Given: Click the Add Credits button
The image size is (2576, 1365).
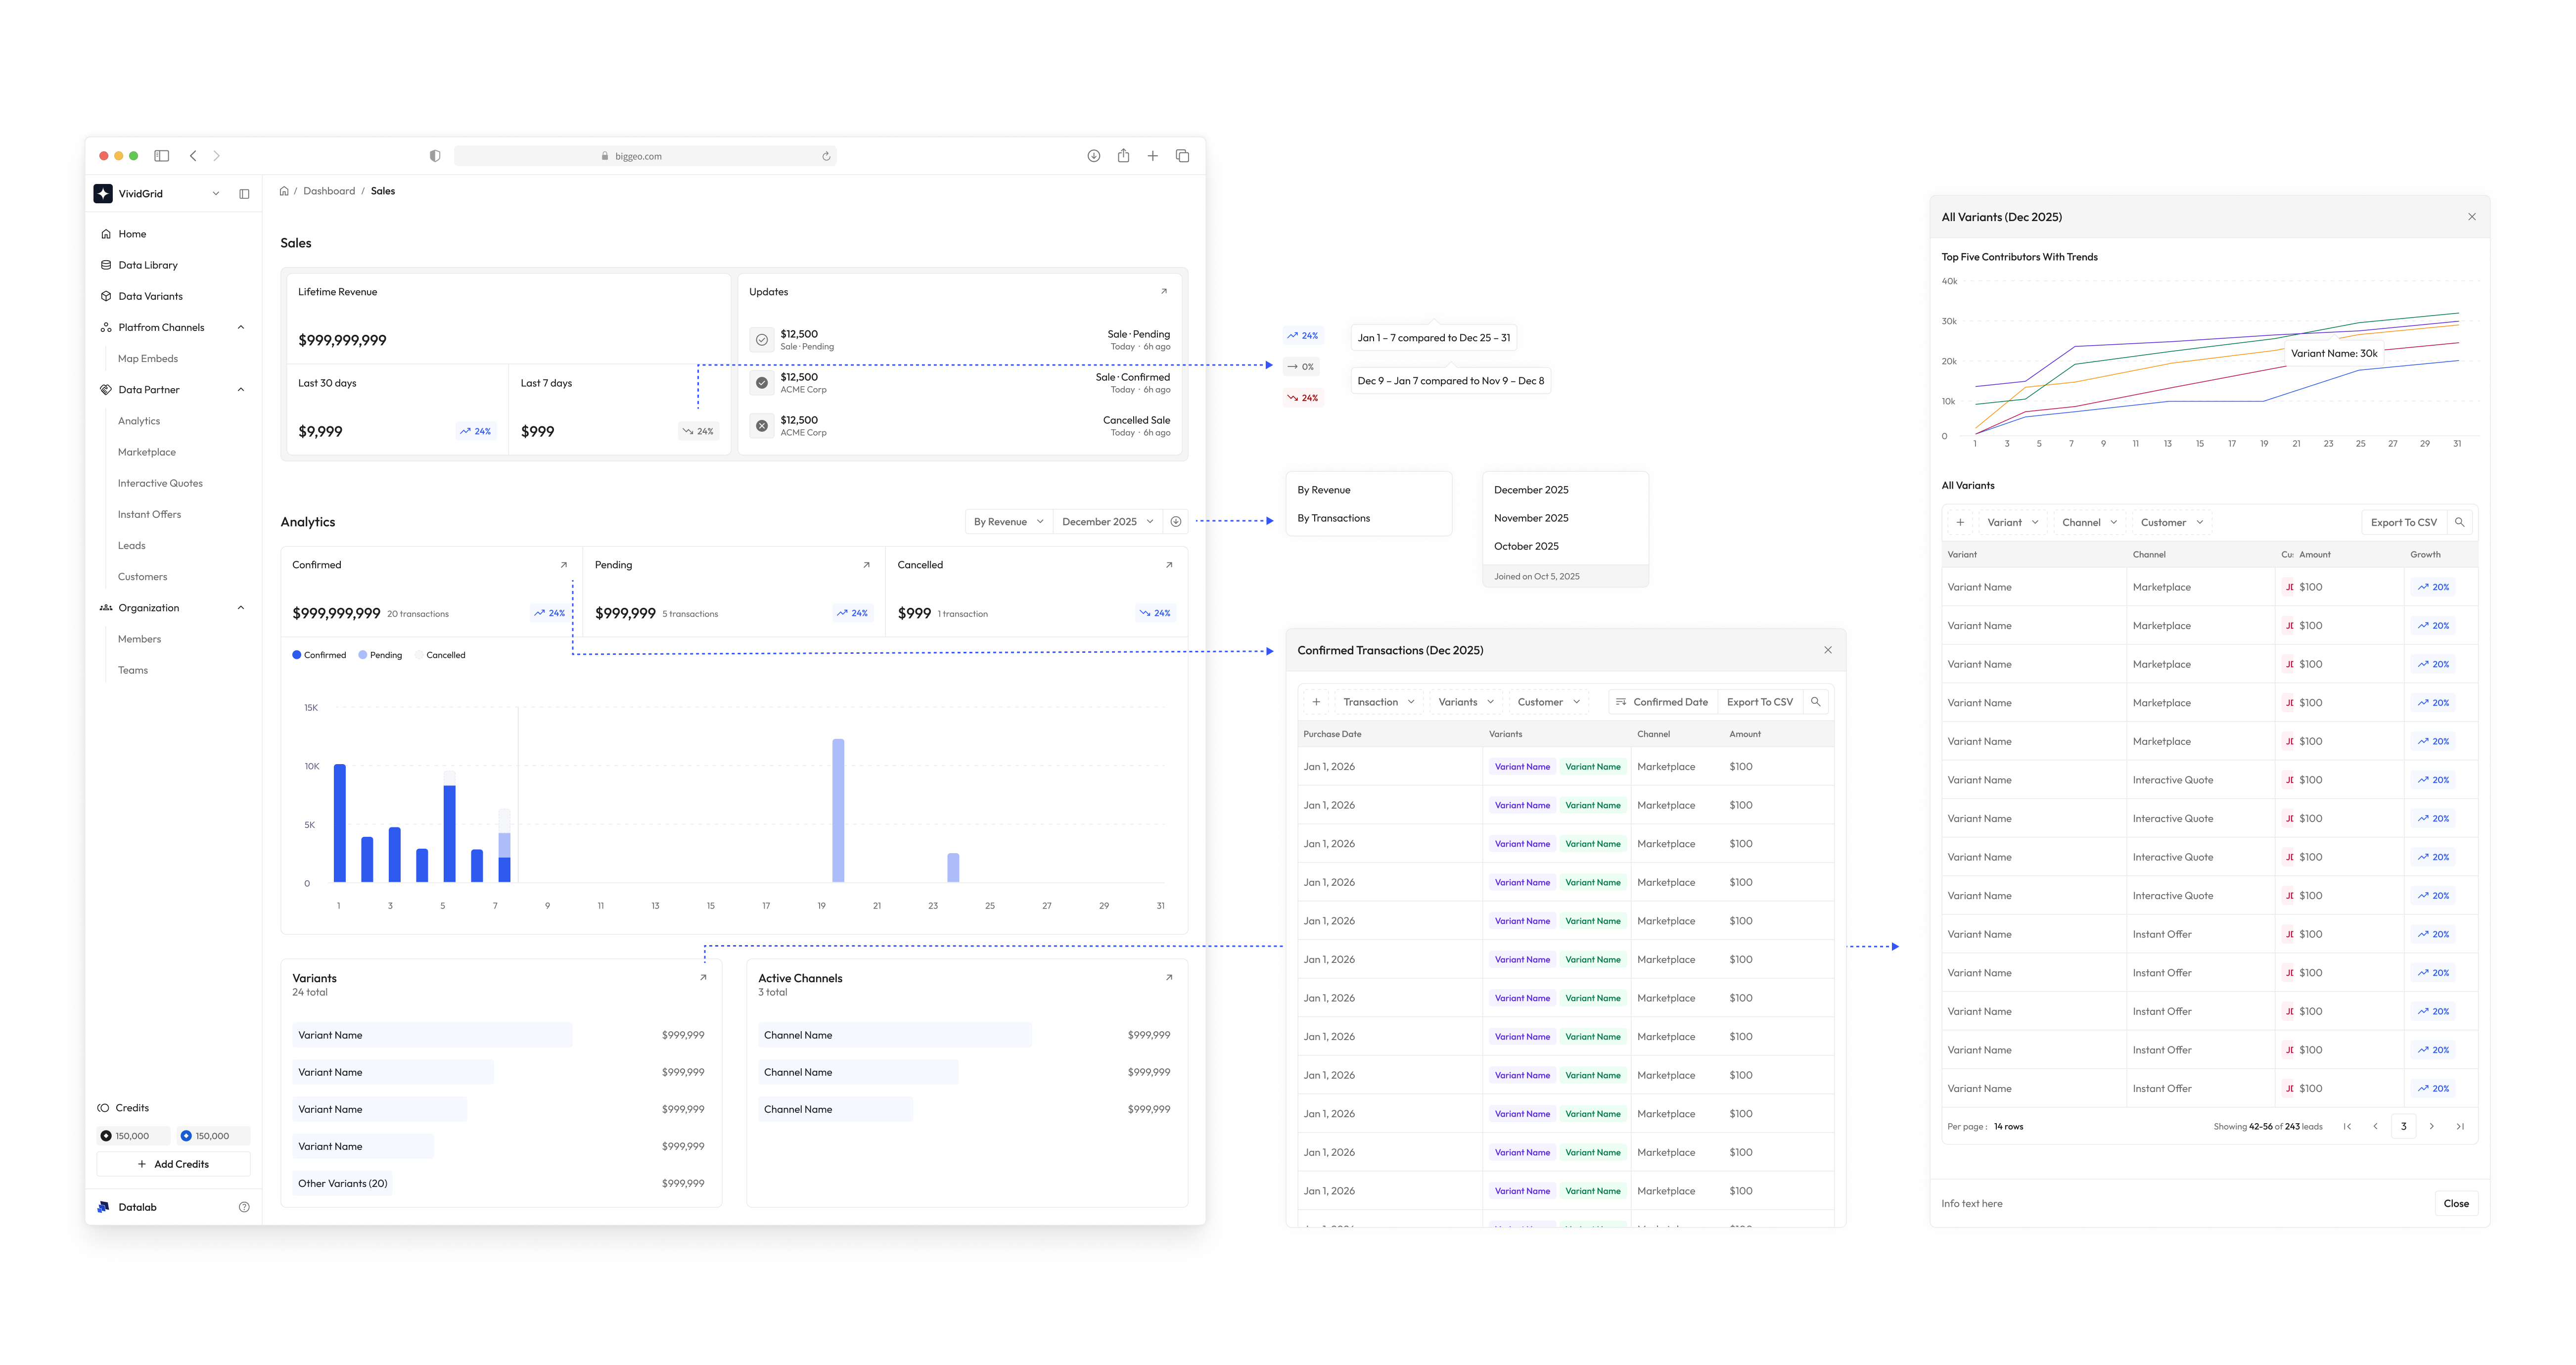Looking at the screenshot, I should [x=173, y=1164].
